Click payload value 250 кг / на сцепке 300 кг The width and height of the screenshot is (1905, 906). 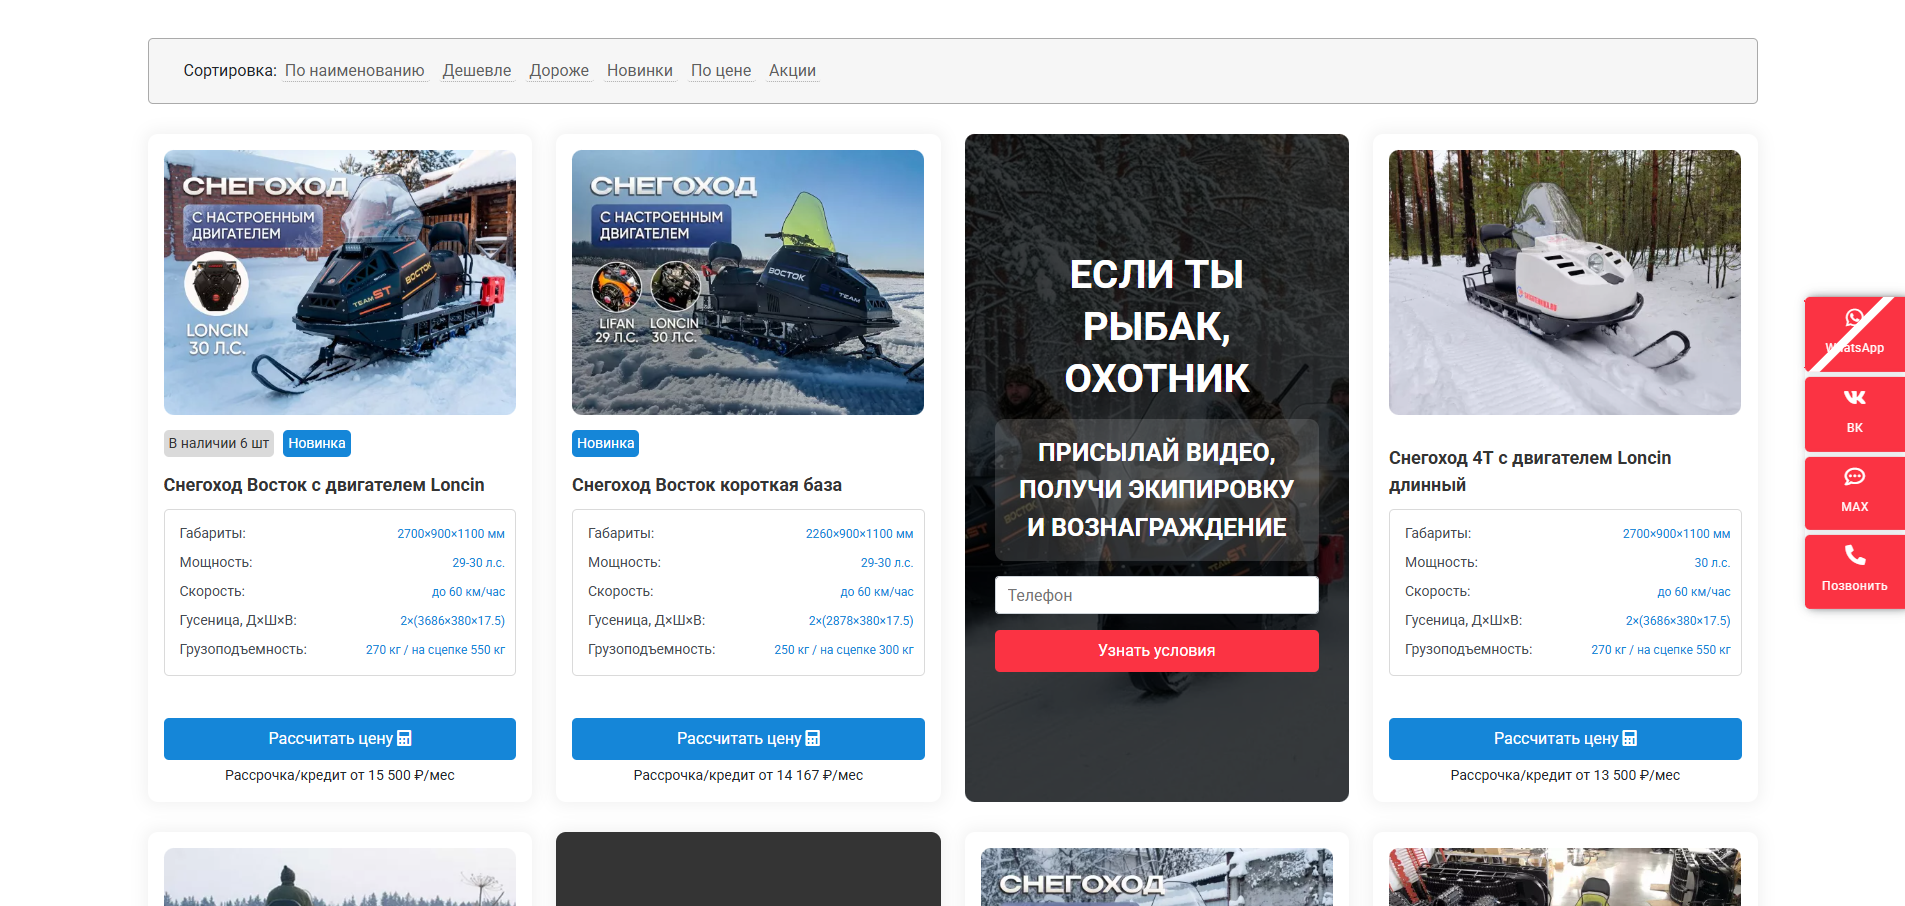coord(844,650)
